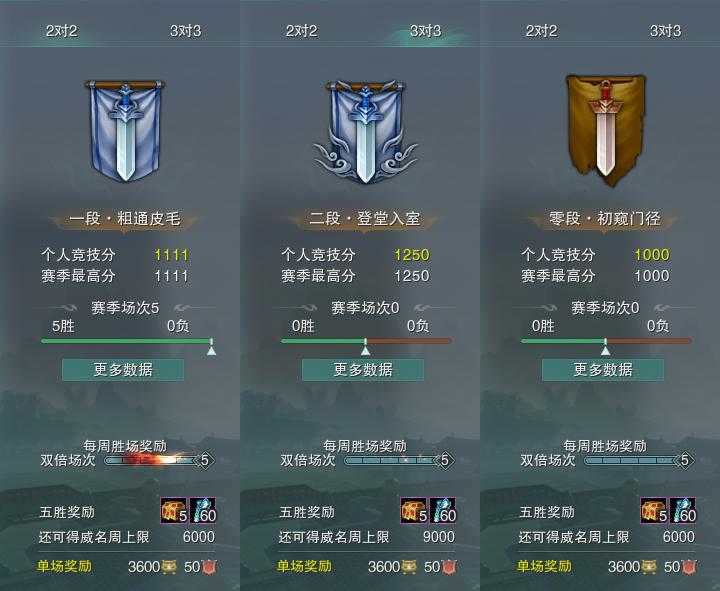Select the 2对2 tab in the 零段 panel
The height and width of the screenshot is (591, 720).
click(x=541, y=31)
